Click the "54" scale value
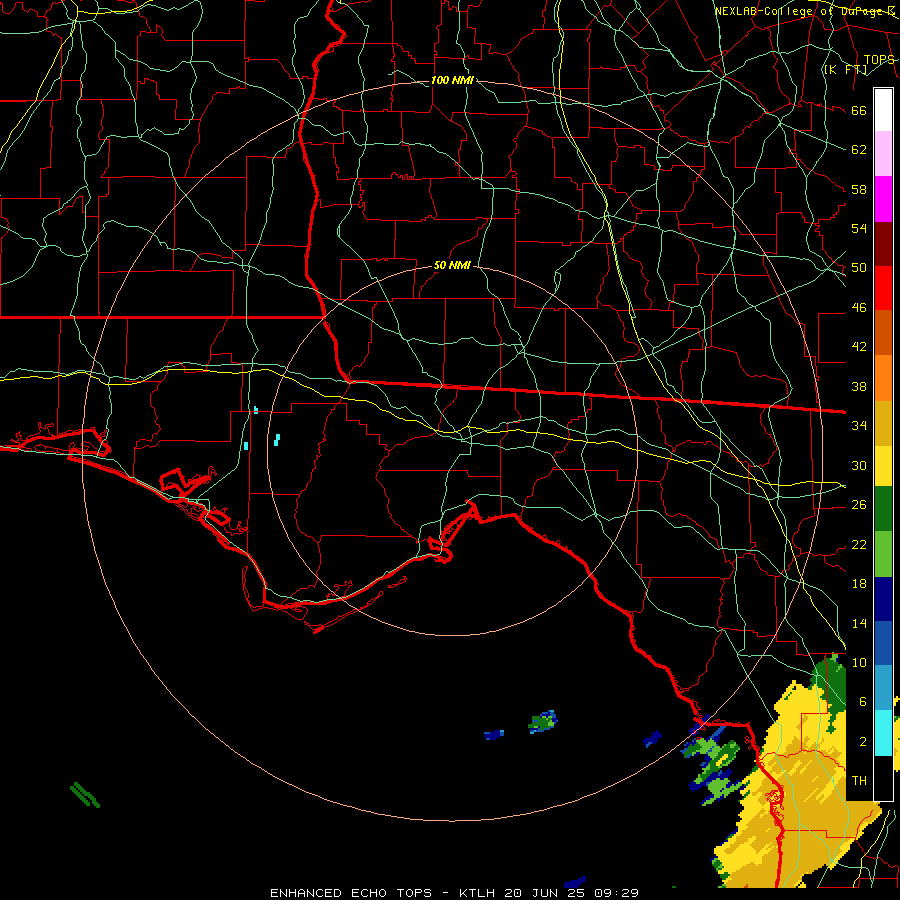900x900 pixels. (859, 228)
